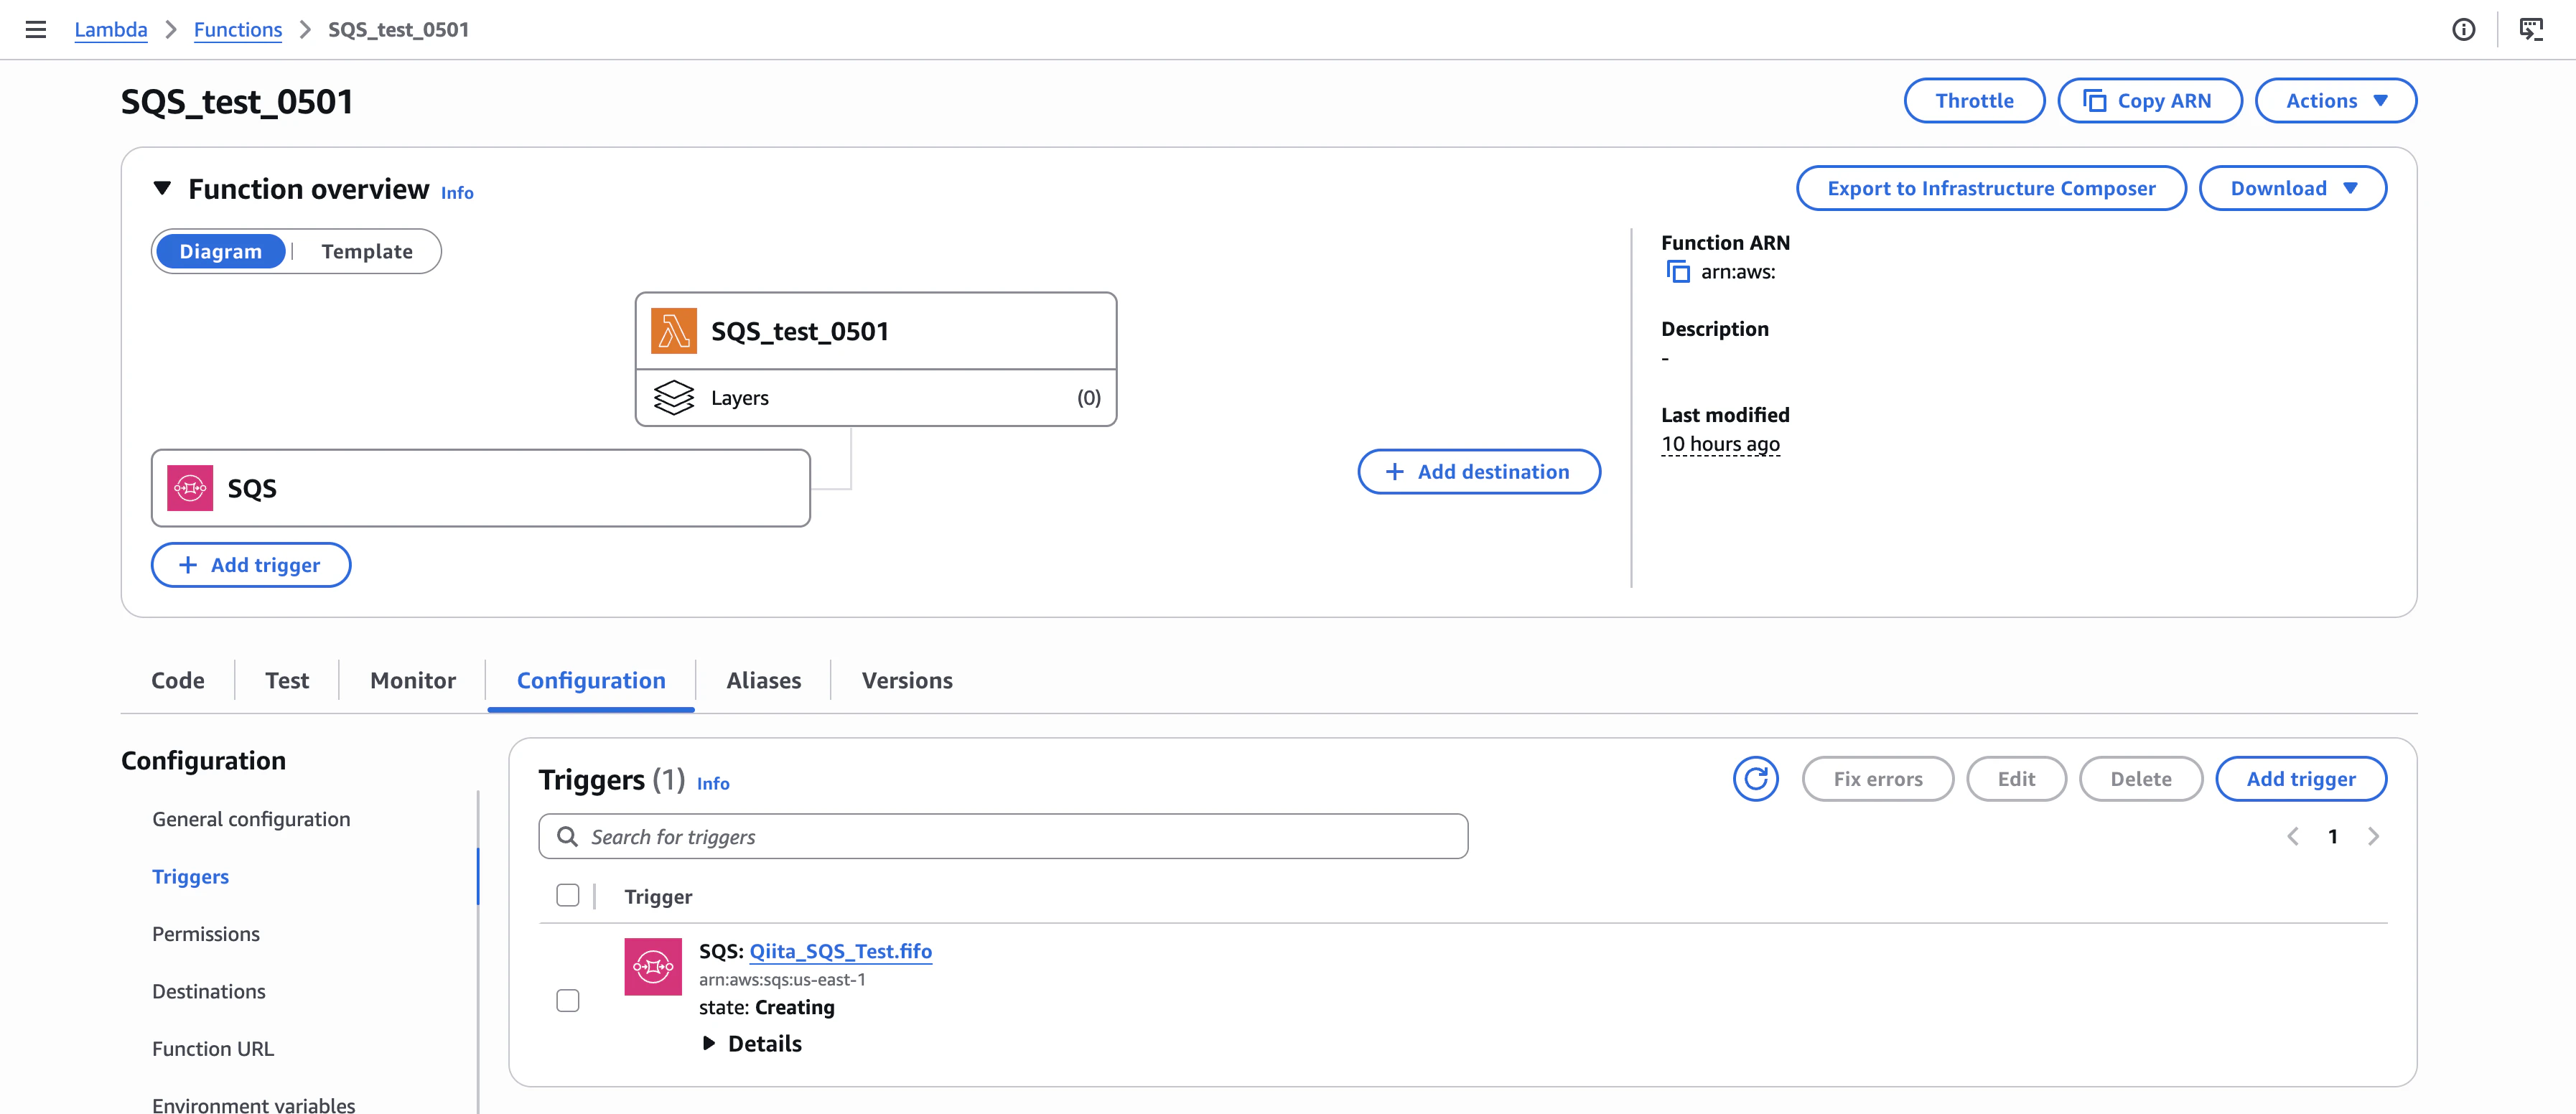Open General configuration settings
Image resolution: width=2576 pixels, height=1114 pixels.
251,819
